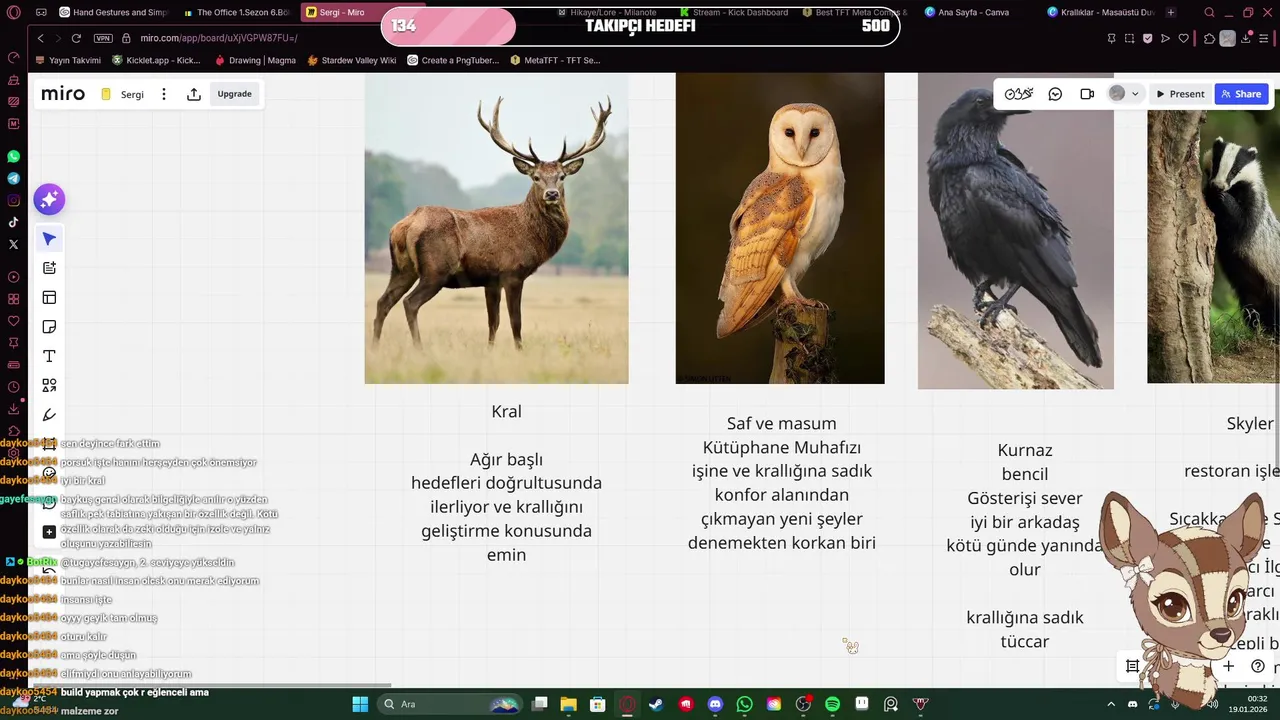Open the activities and reactions tools
The image size is (1280, 720).
pos(1019,94)
